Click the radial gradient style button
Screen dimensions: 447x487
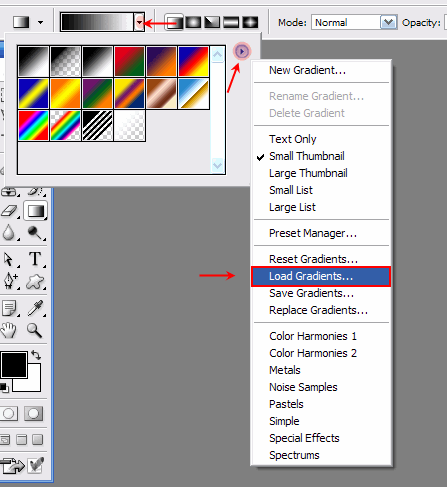tap(193, 22)
